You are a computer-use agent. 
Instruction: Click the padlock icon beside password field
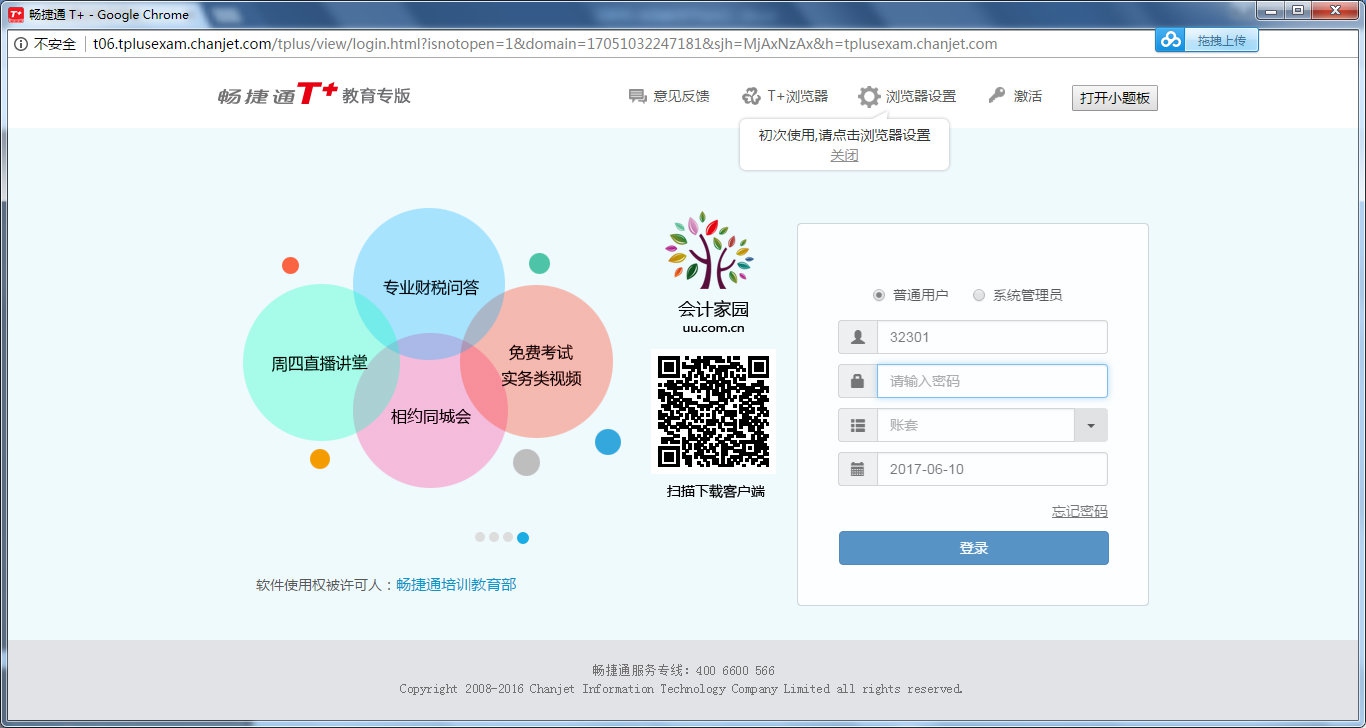(x=858, y=381)
